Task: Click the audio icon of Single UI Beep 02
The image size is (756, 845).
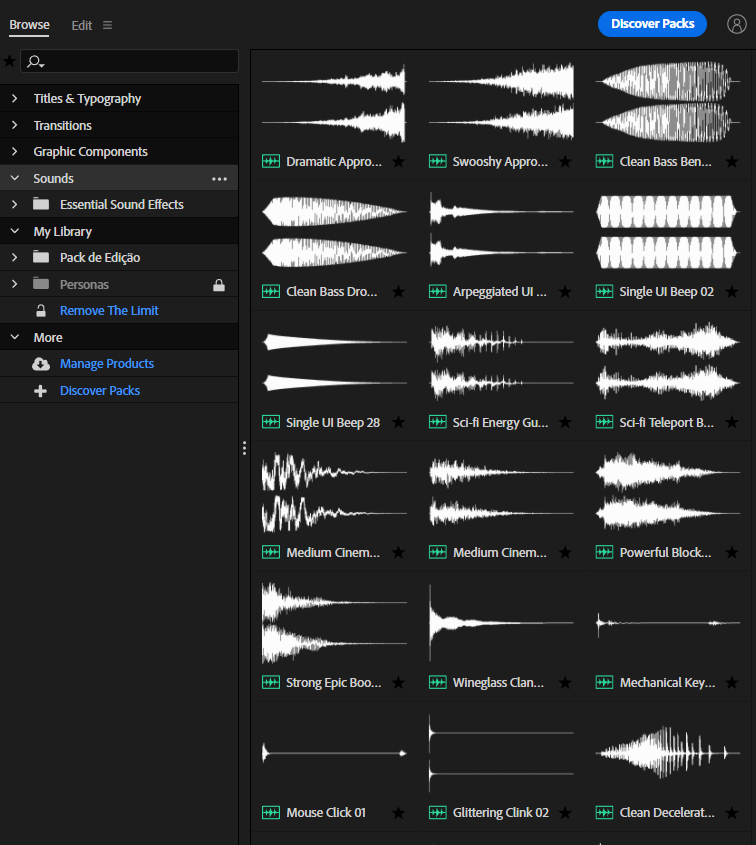Action: point(605,292)
